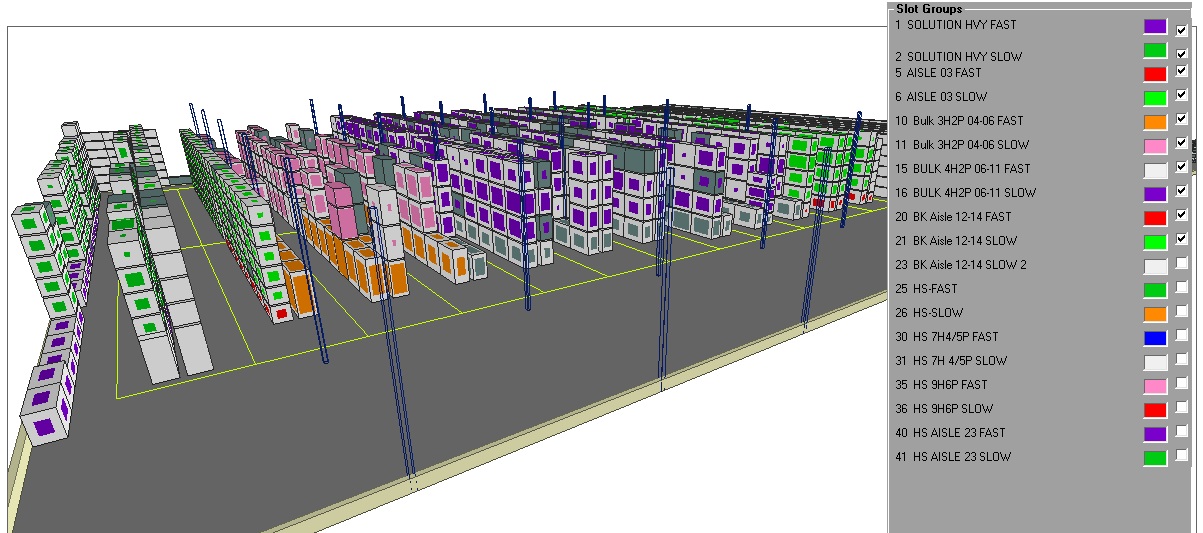Viewport: 1203px width, 533px height.
Task: Click the '20 BK Aisle 12-14 FAST' label
Action: click(953, 217)
